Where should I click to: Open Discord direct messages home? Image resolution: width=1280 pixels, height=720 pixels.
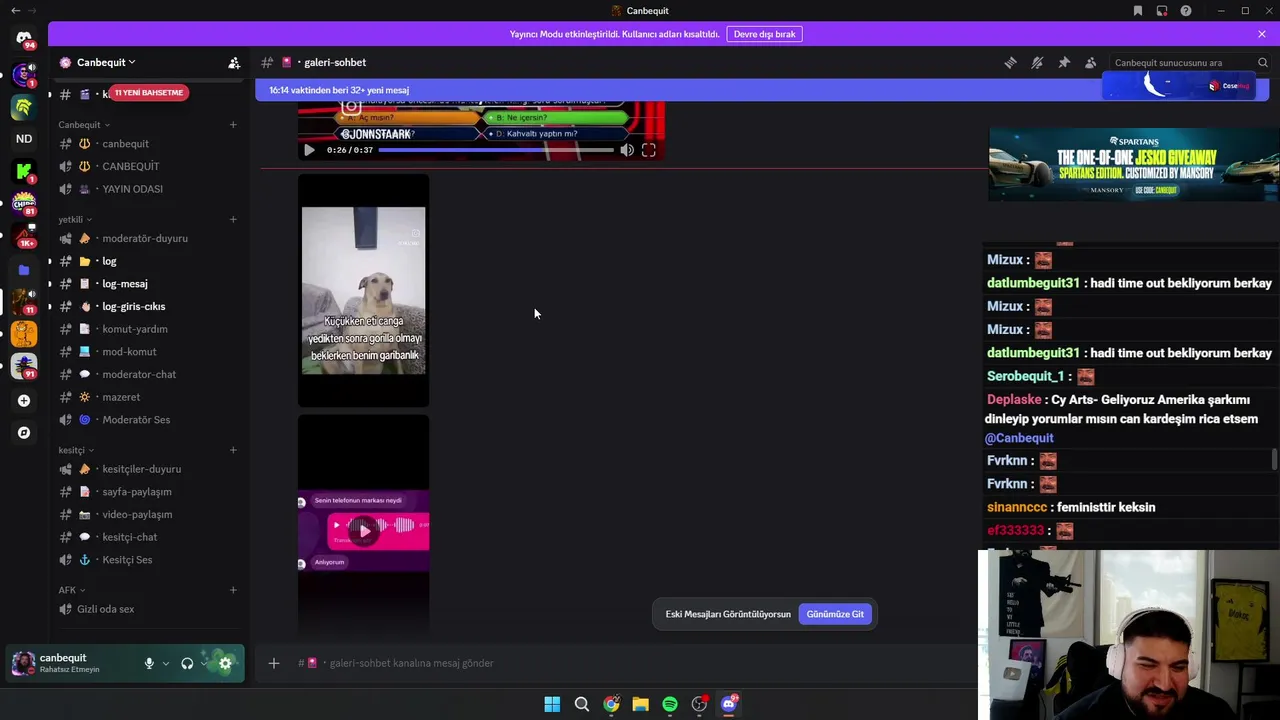(24, 38)
